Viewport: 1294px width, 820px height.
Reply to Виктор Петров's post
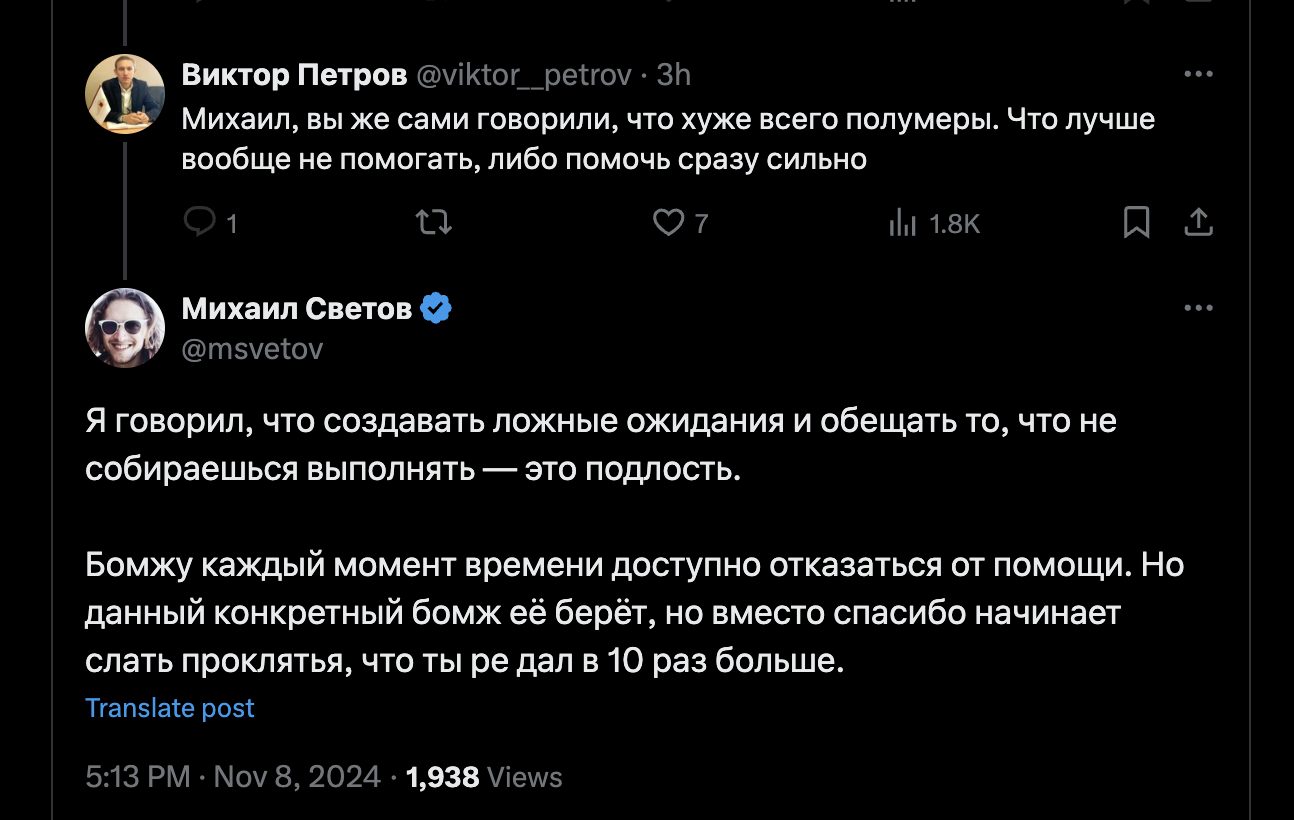(200, 222)
